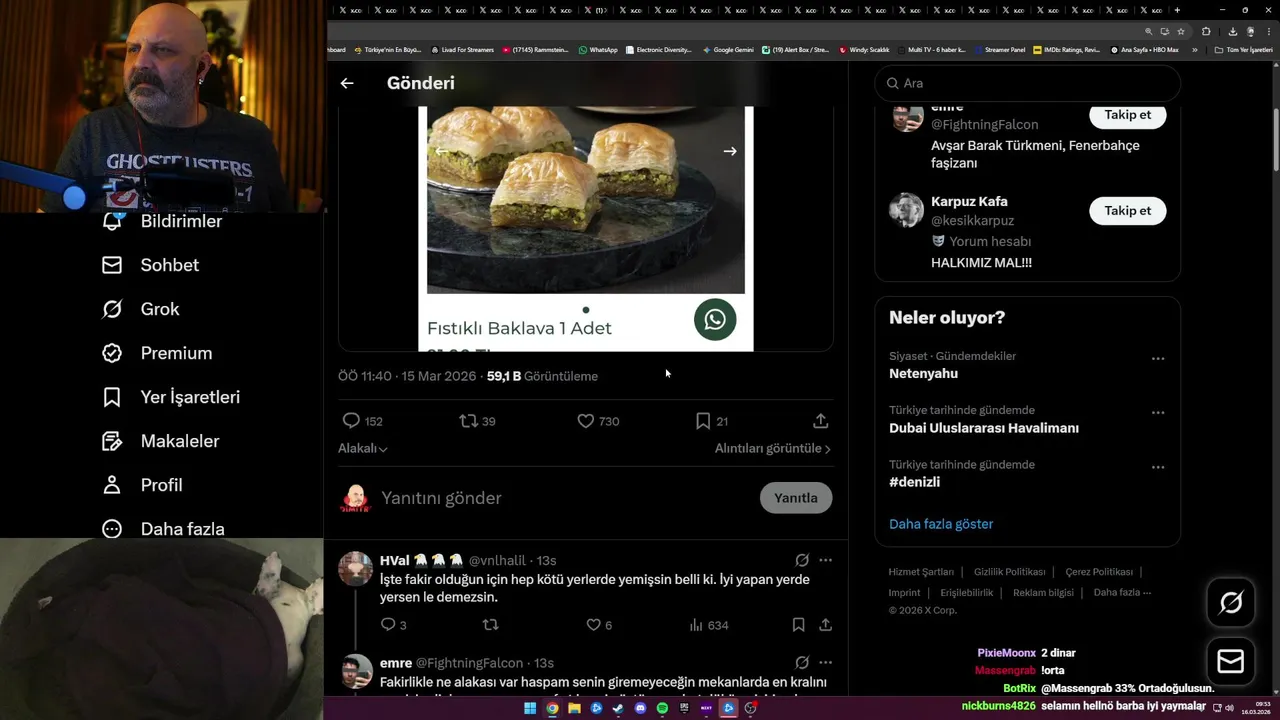Image resolution: width=1280 pixels, height=720 pixels.
Task: Open Reklam bilgisi link
Action: click(x=1043, y=592)
